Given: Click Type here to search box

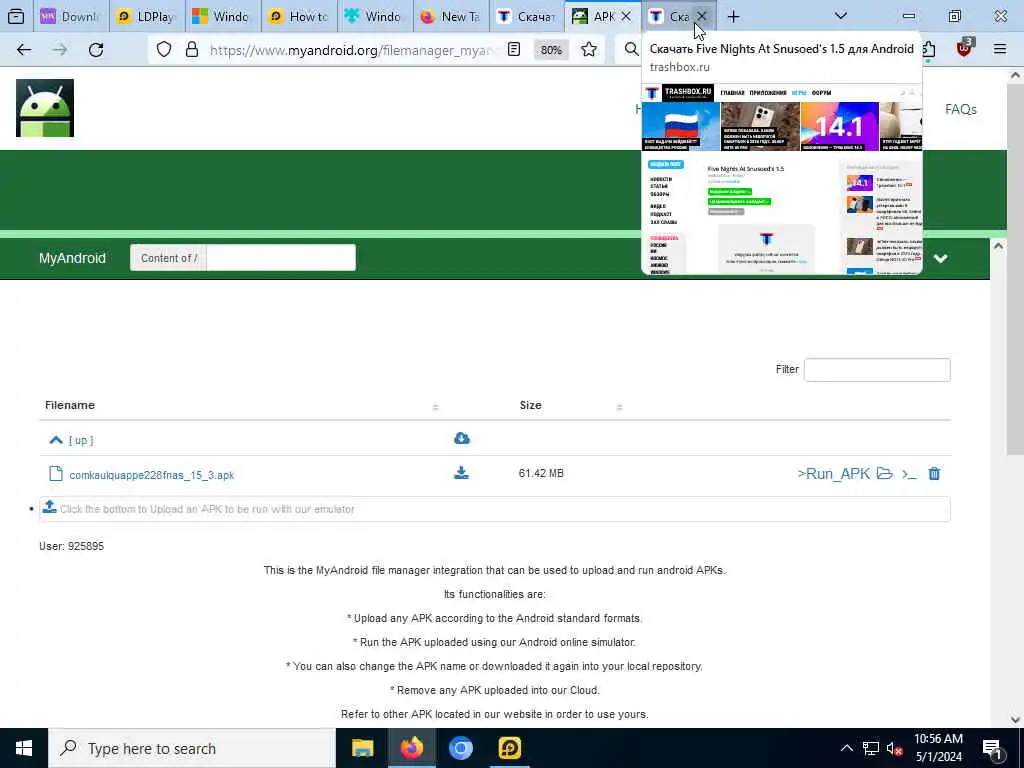Looking at the screenshot, I should pos(191,748).
